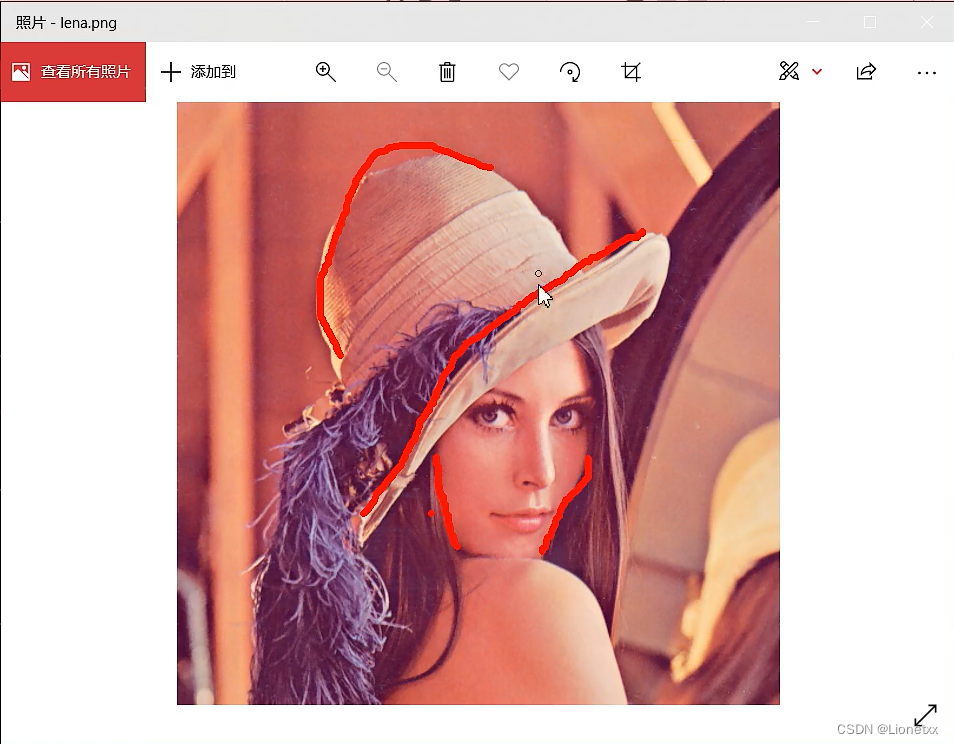This screenshot has width=954, height=744.
Task: Open the Edit and Create tool
Action: tap(789, 72)
